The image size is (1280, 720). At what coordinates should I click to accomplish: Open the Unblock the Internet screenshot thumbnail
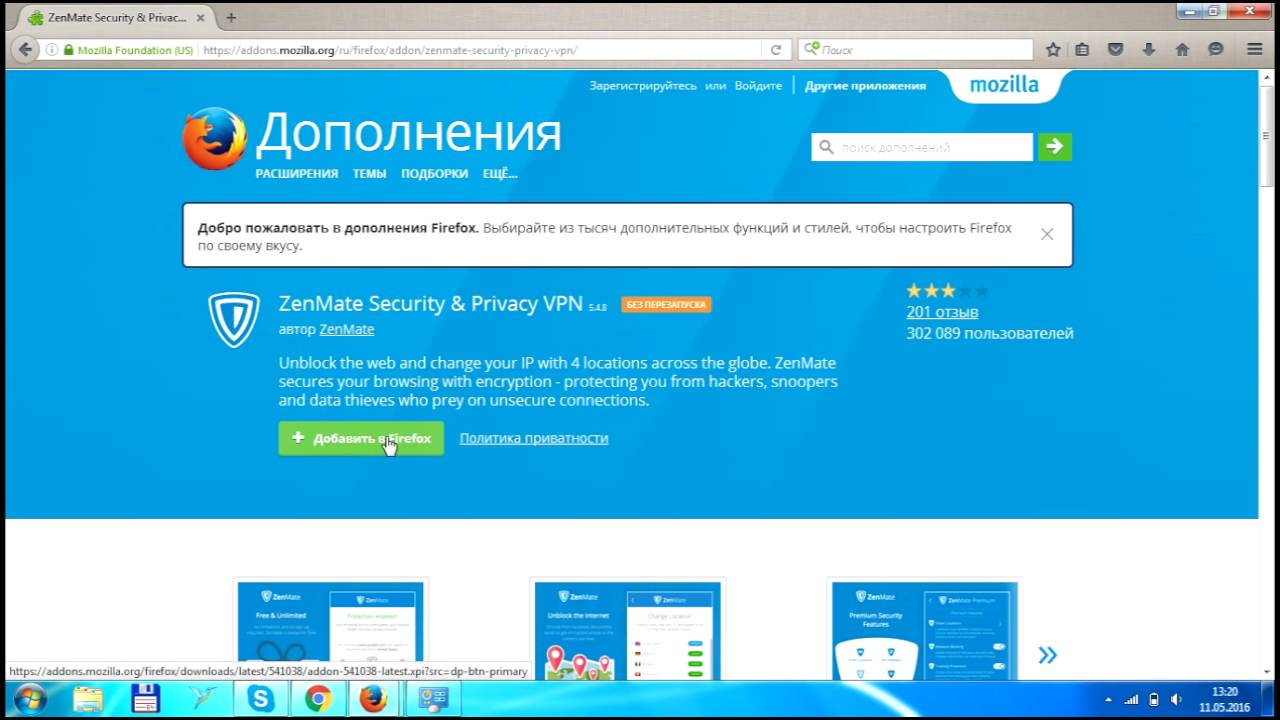pos(627,630)
